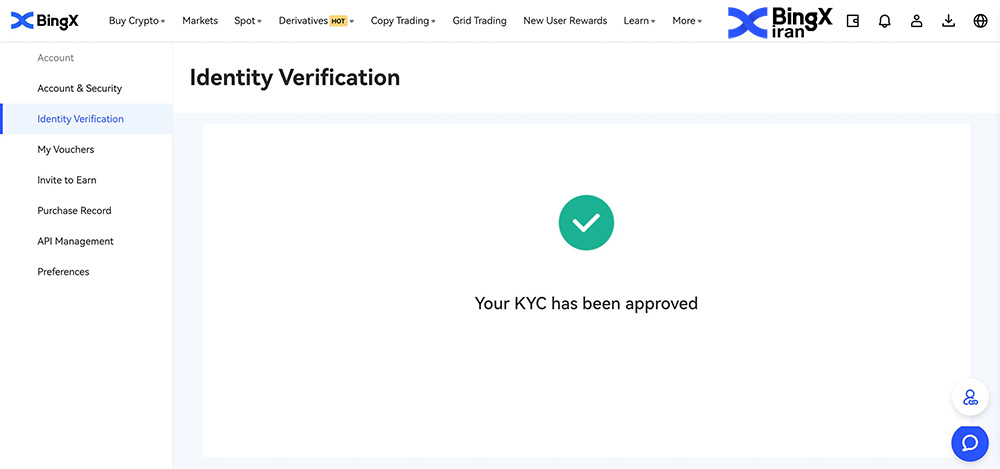Open the language globe icon
Image resolution: width=1000 pixels, height=469 pixels.
(x=980, y=21)
